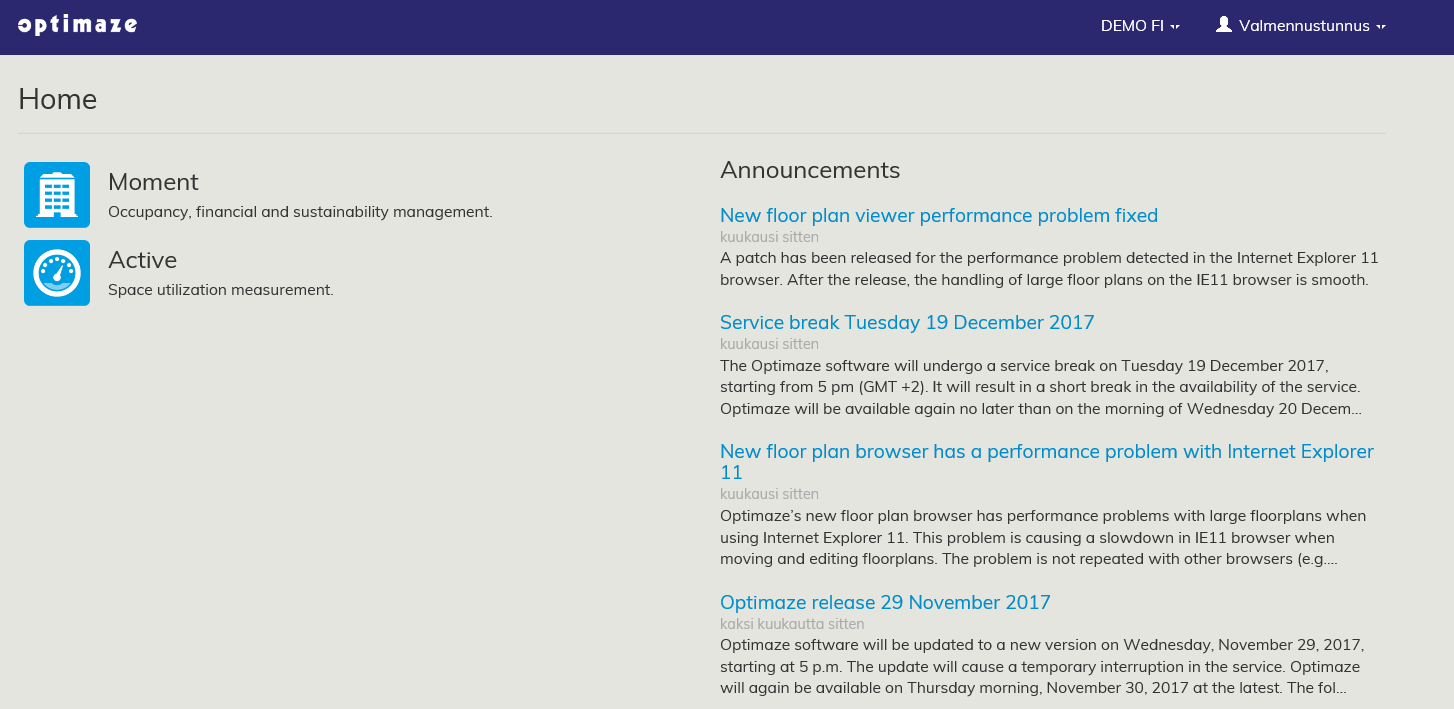Click the Home page heading
Screen dimensions: 1454x709
click(58, 99)
